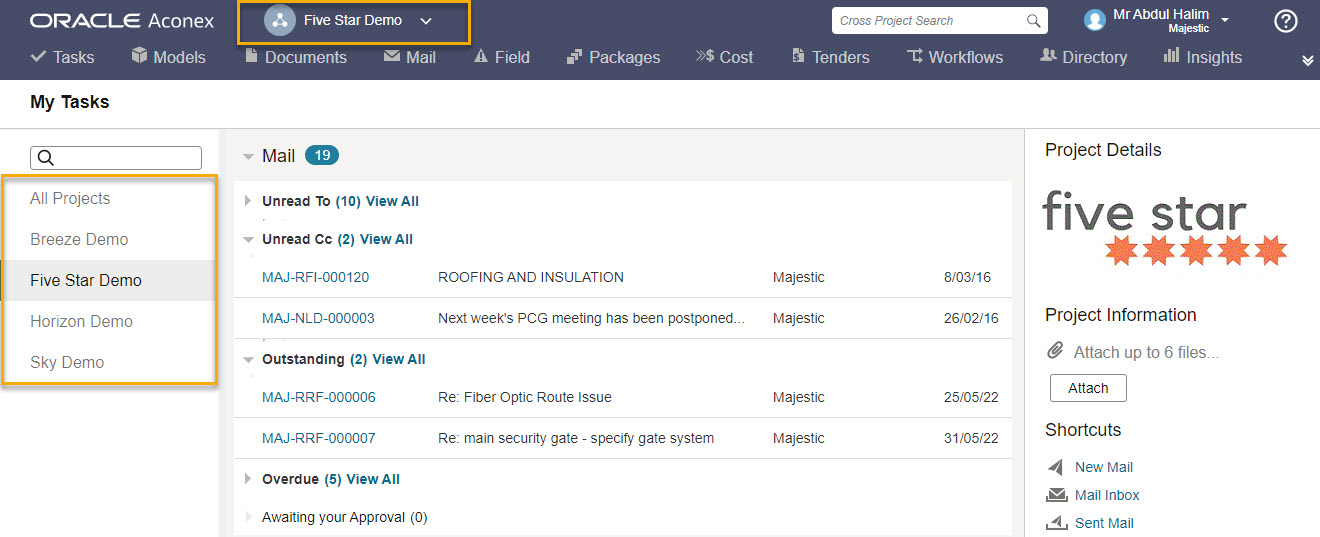Screen dimensions: 1320x537
Task: Open the New Mail shortcut
Action: point(1104,467)
